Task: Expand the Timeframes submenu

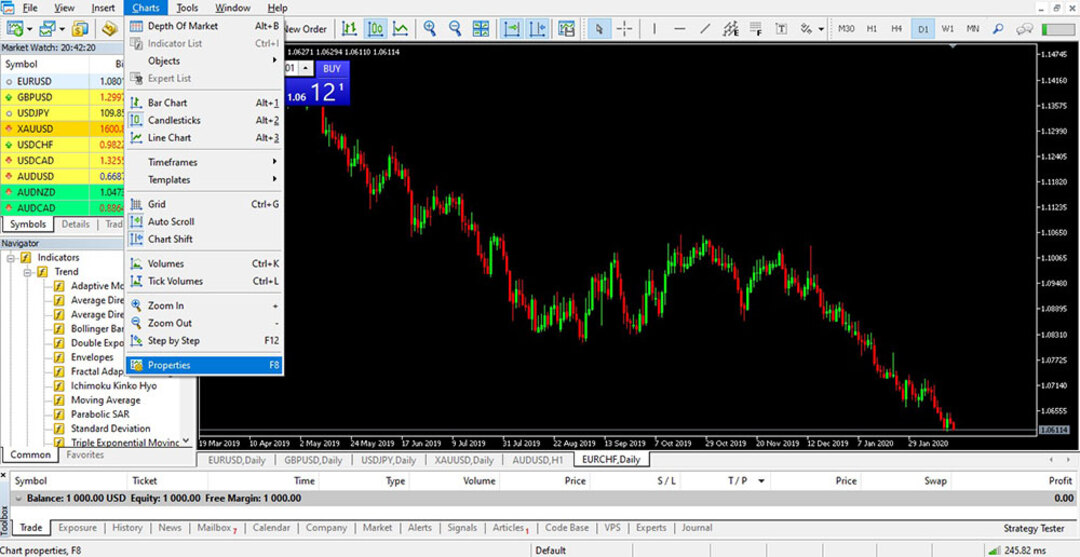Action: [x=172, y=162]
